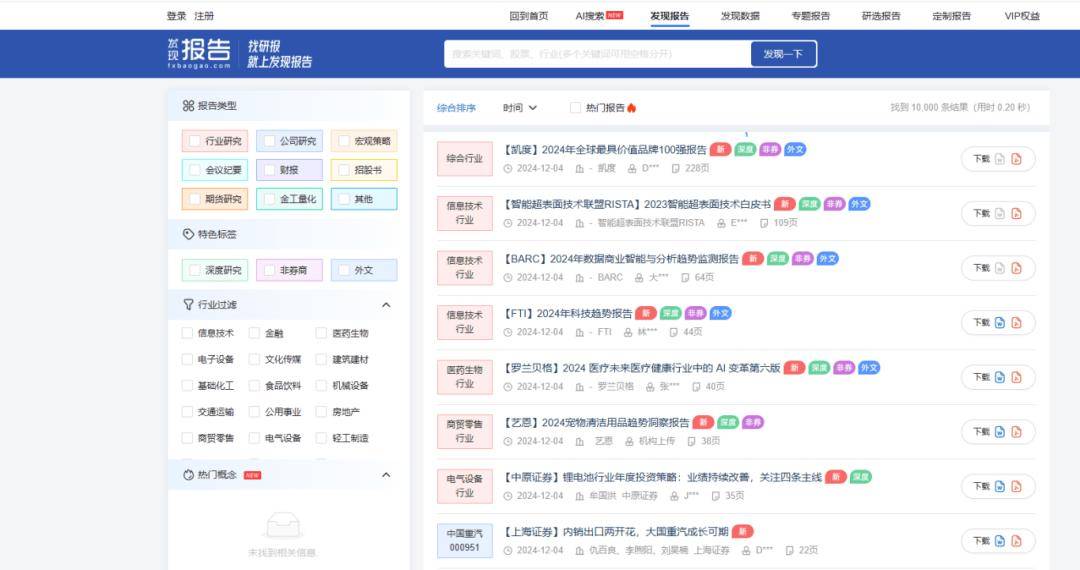Image resolution: width=1080 pixels, height=570 pixels.
Task: Go to 回到首页 in the top navigation
Action: point(529,16)
